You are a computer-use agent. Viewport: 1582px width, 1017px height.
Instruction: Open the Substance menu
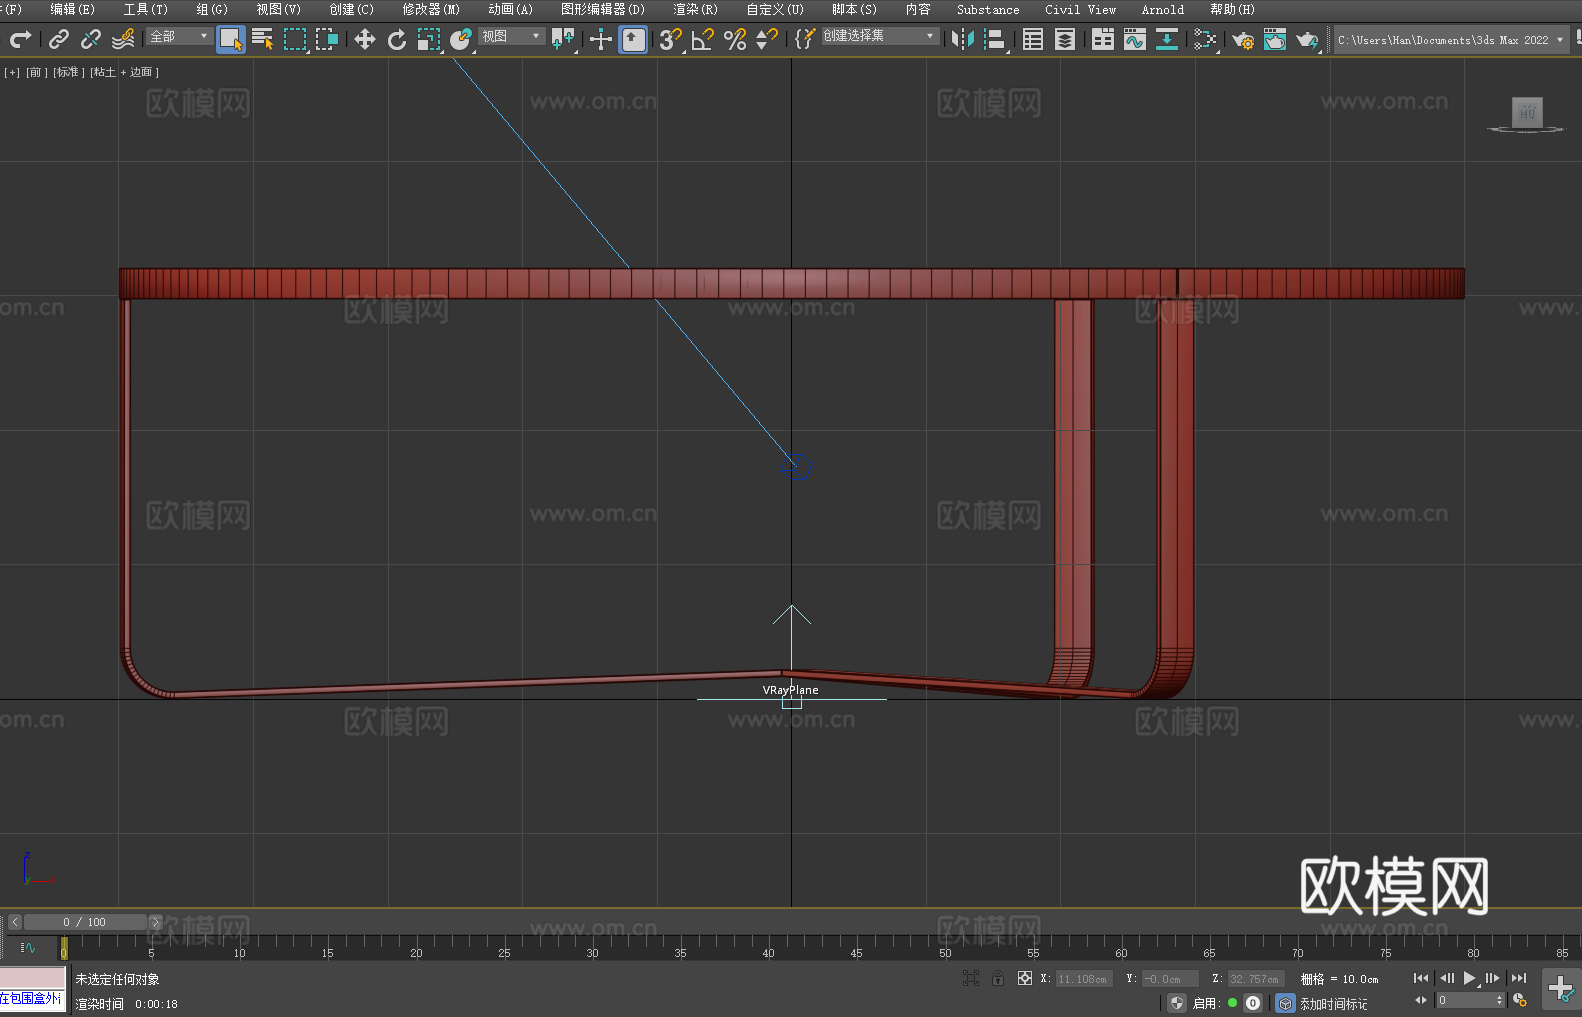click(x=988, y=9)
